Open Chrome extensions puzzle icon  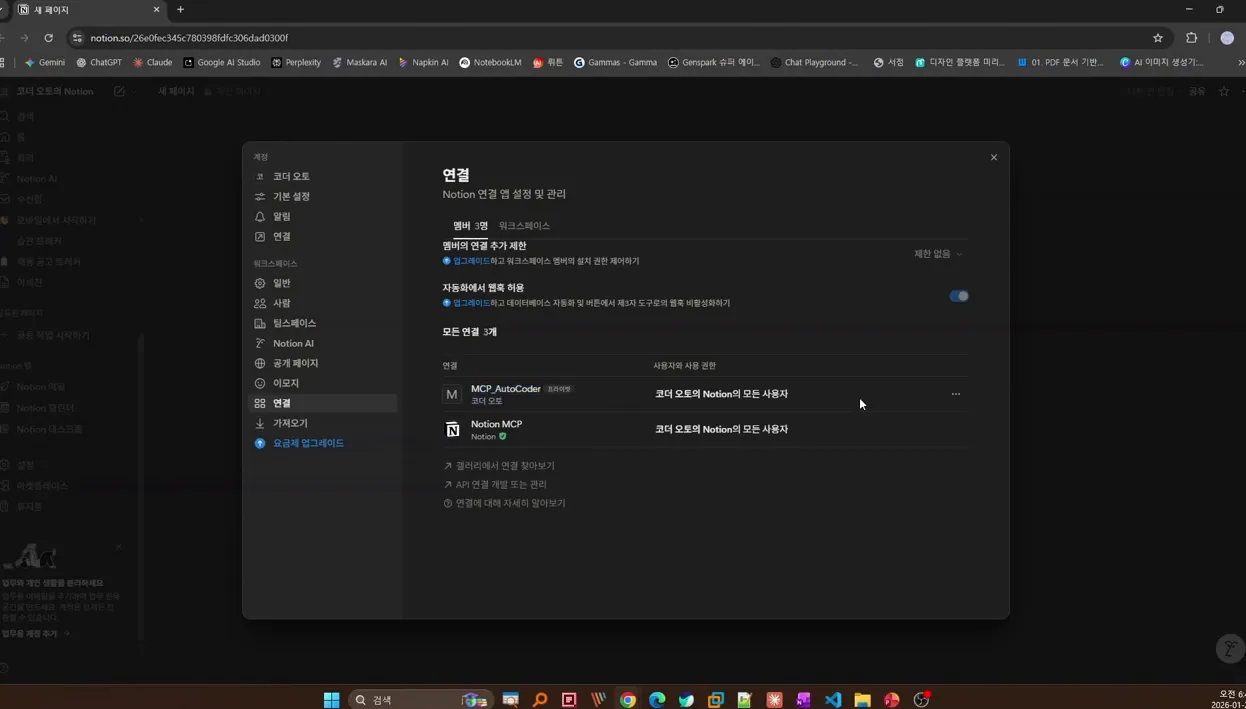[1192, 38]
